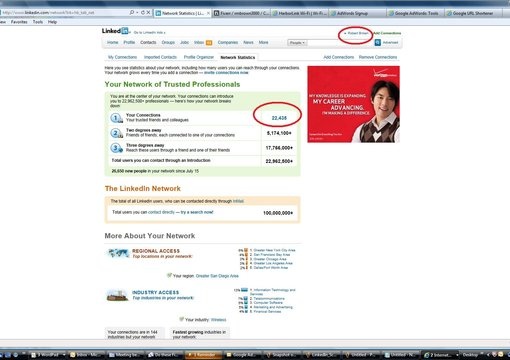Switch to the Google AdWords Tools browser tab

tap(415, 13)
